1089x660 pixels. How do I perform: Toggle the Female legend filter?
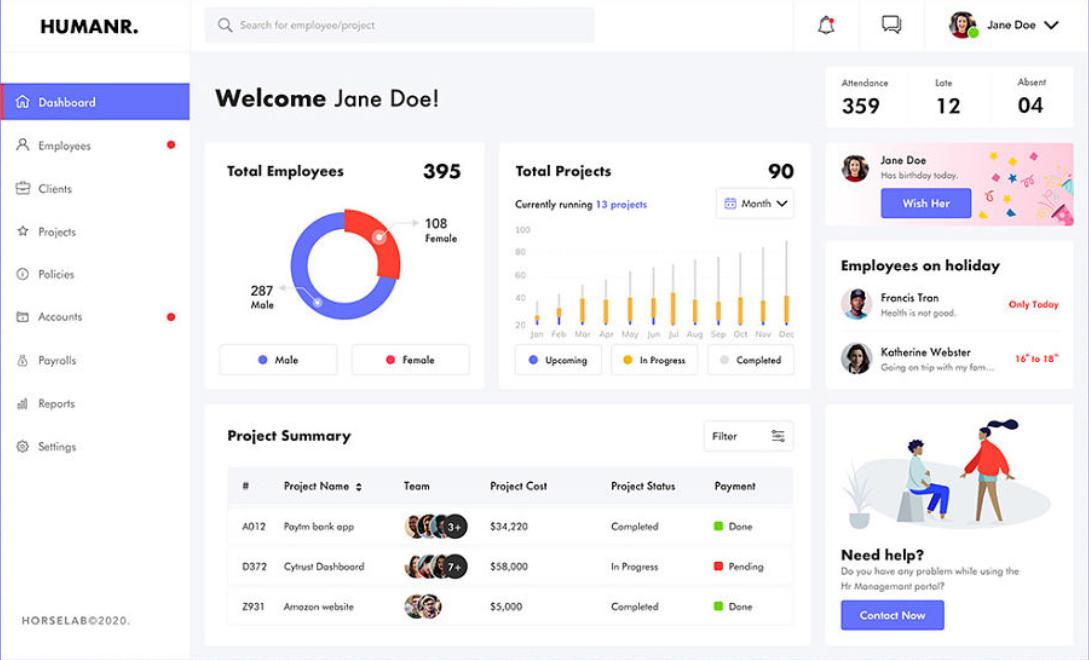410,360
